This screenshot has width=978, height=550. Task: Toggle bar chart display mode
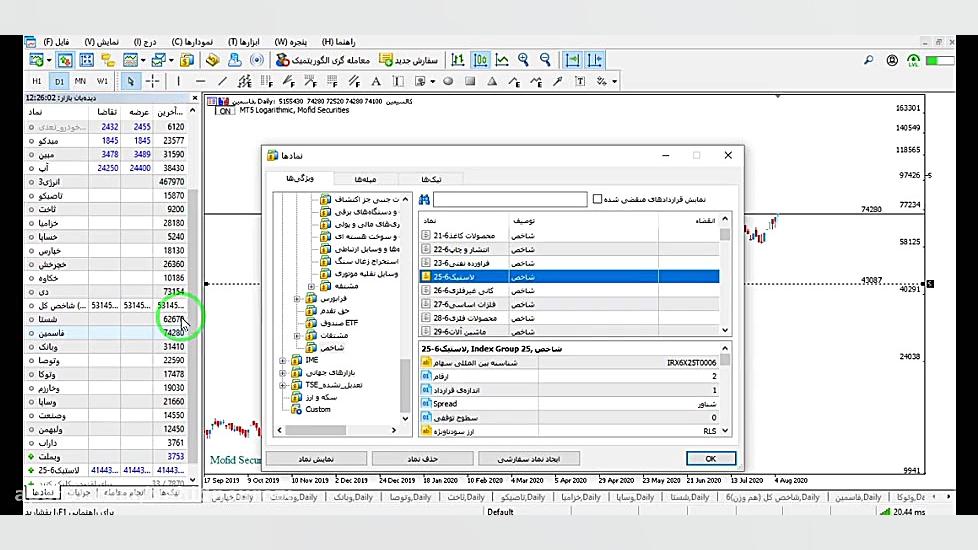[458, 60]
